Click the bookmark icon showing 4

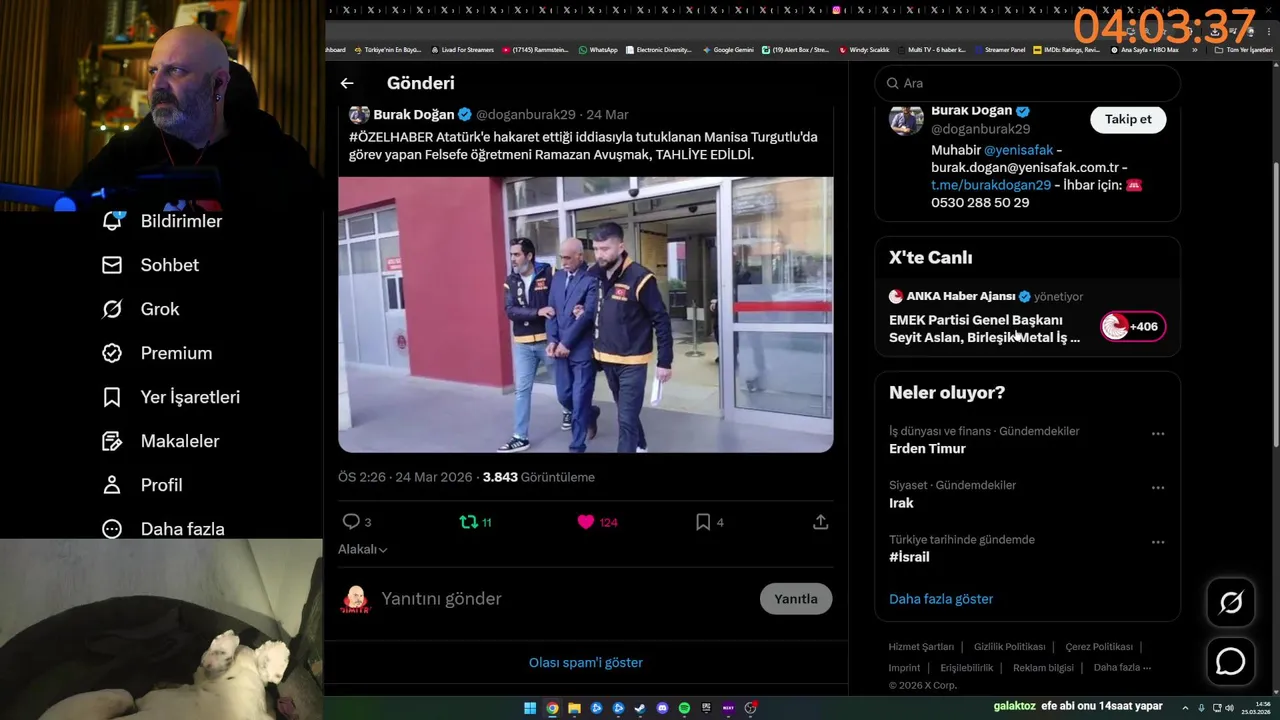pos(703,522)
